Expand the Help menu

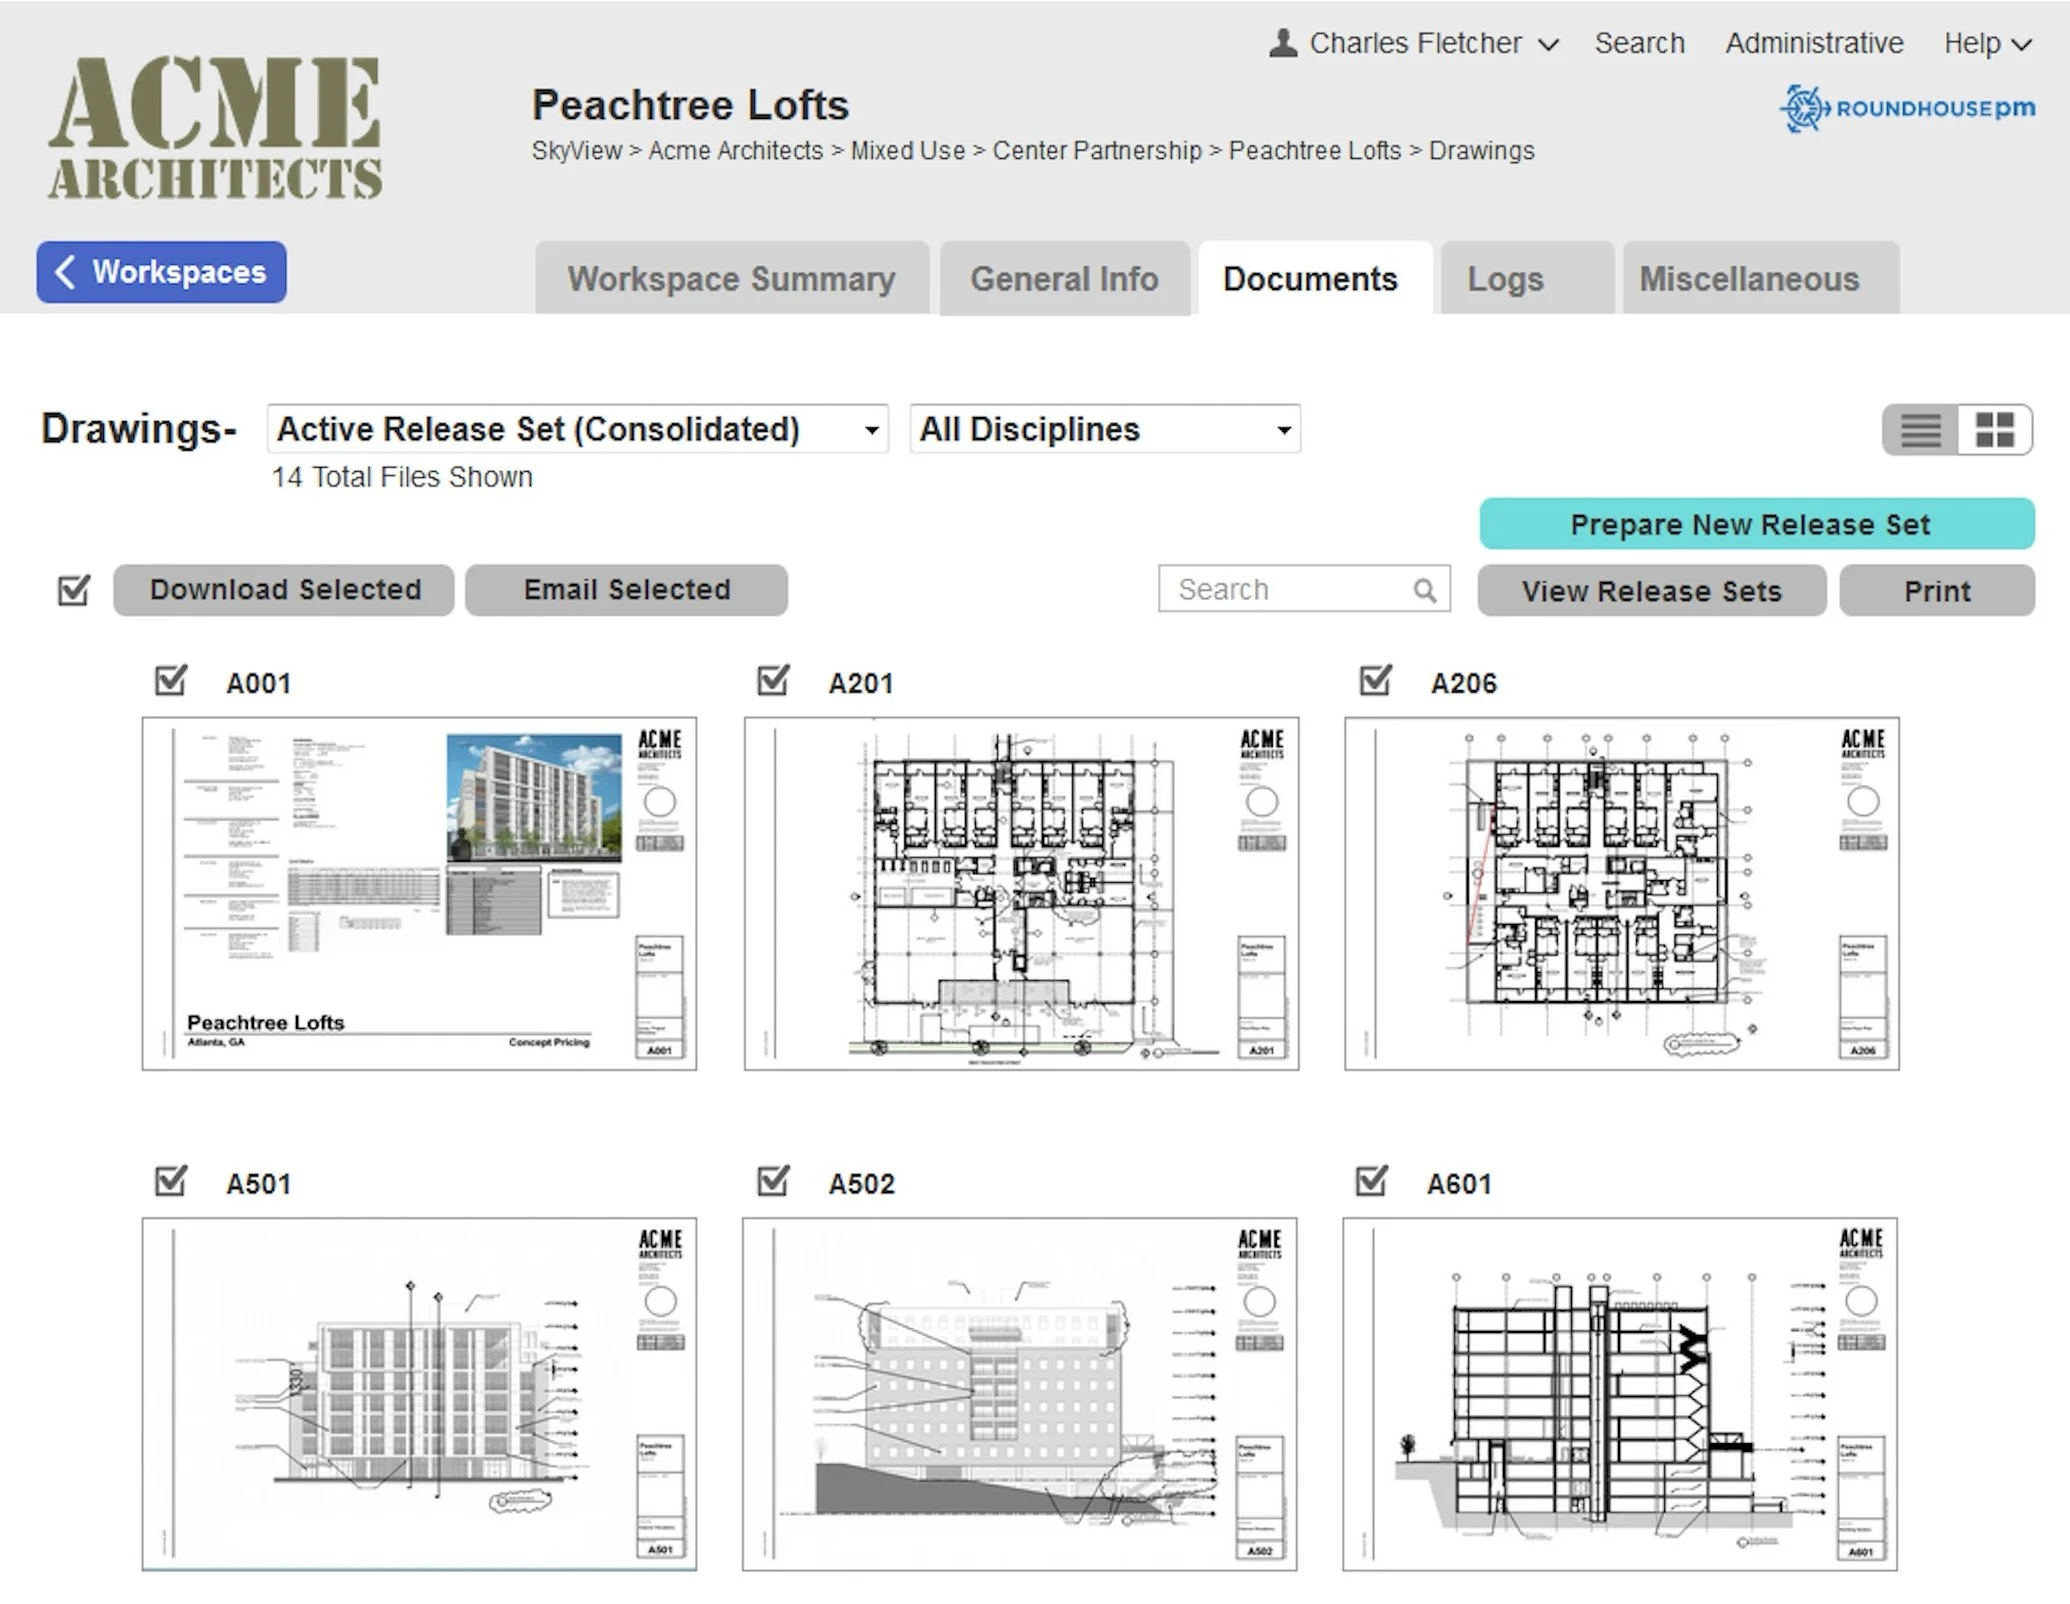(1986, 43)
